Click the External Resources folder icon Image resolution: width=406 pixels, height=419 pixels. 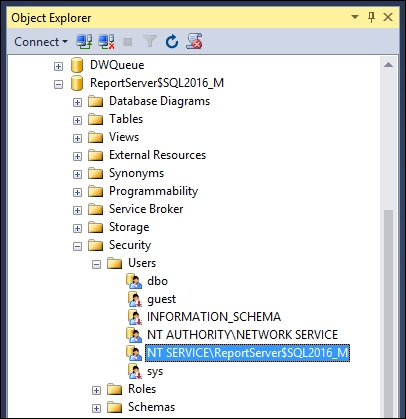tap(96, 155)
